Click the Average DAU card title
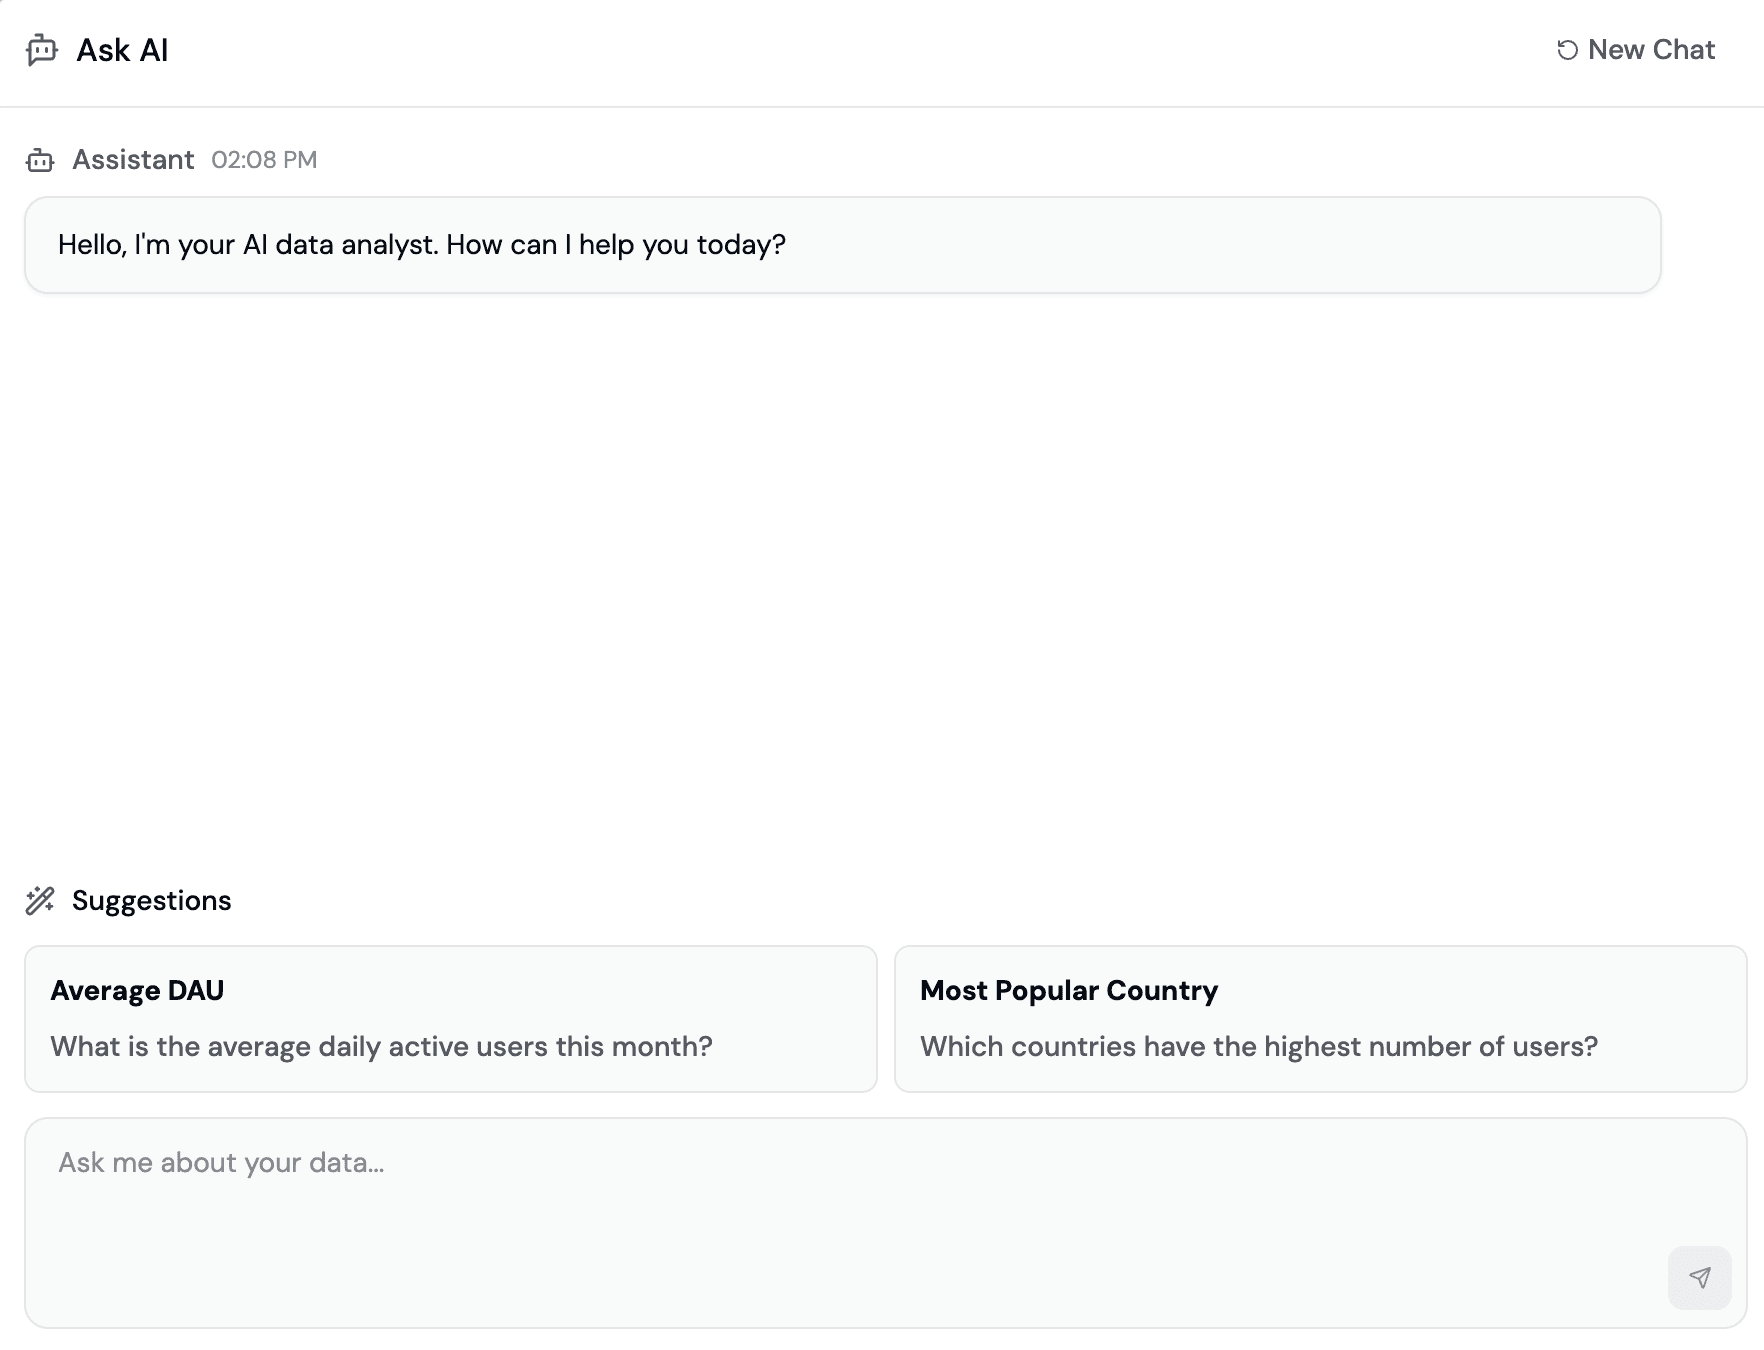1764x1350 pixels. tap(137, 990)
